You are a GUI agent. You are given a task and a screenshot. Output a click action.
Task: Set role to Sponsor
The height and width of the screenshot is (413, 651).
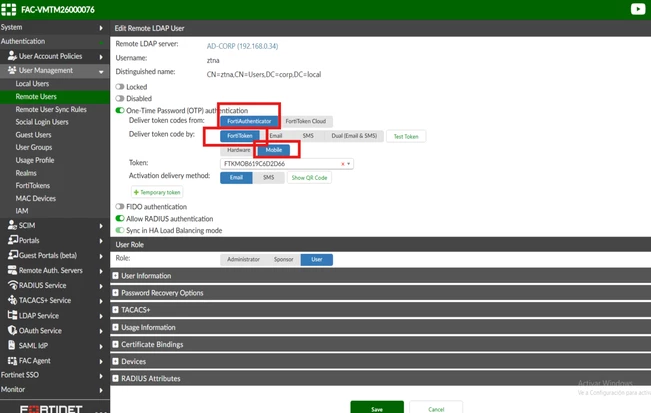point(284,259)
